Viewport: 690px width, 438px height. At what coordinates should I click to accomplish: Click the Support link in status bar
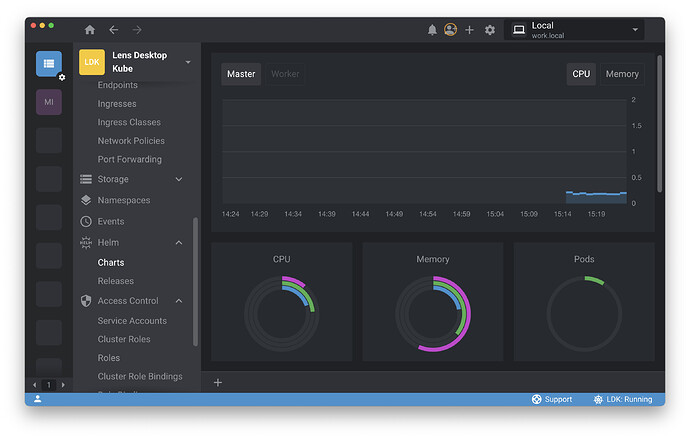tap(552, 399)
